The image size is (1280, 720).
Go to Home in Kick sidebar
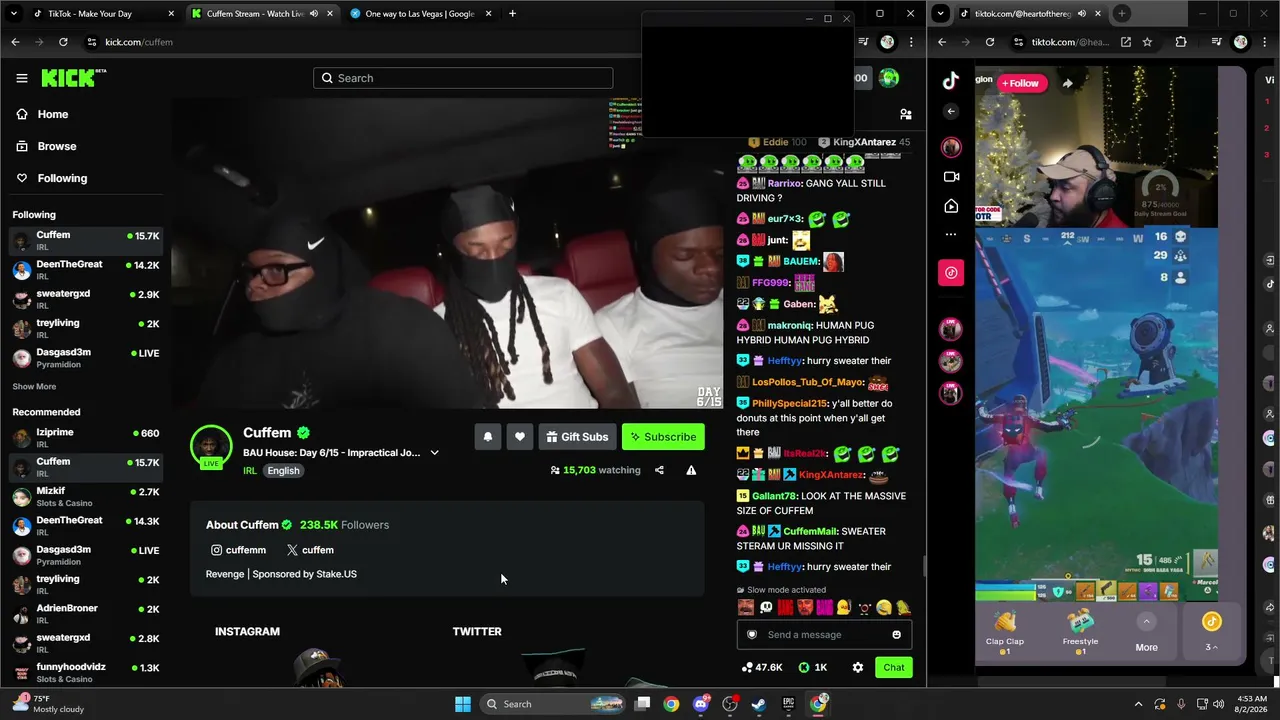(53, 114)
